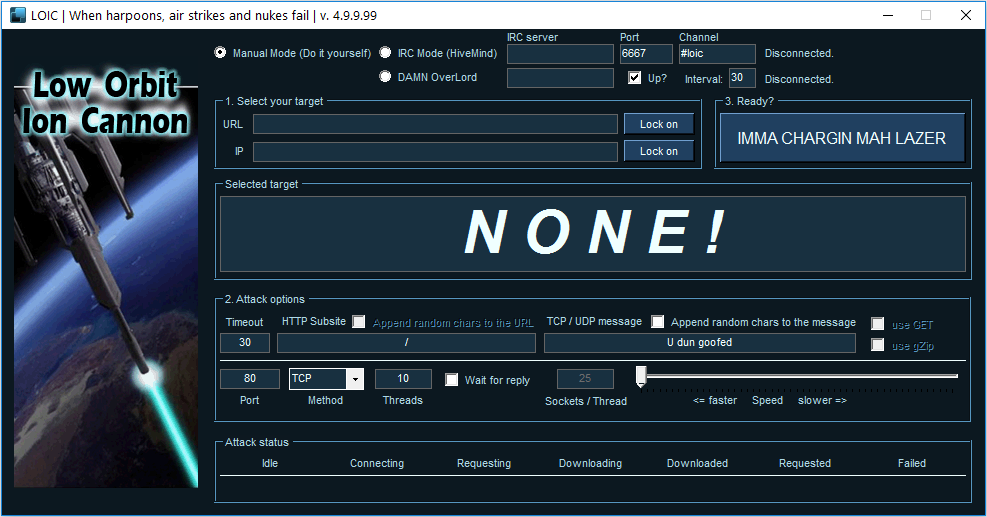Image resolution: width=987 pixels, height=517 pixels.
Task: Toggle the Up? checkbox
Action: click(x=634, y=78)
